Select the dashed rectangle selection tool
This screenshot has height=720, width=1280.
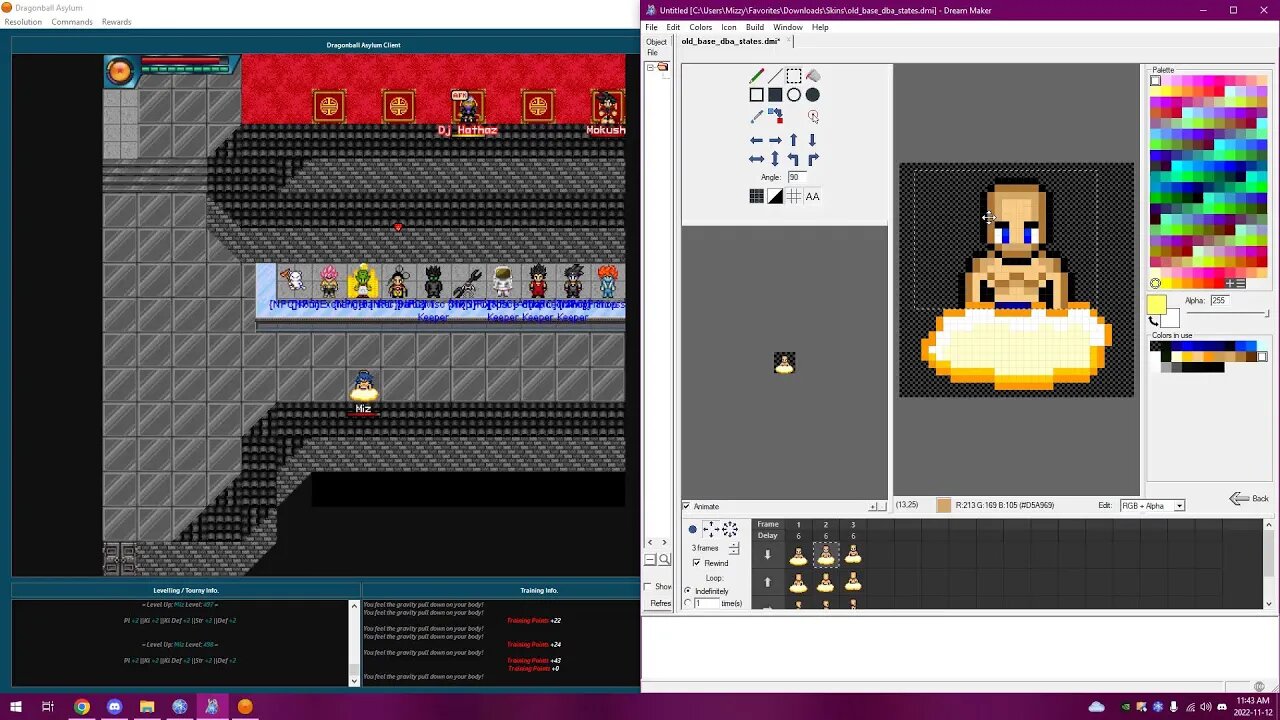click(794, 76)
